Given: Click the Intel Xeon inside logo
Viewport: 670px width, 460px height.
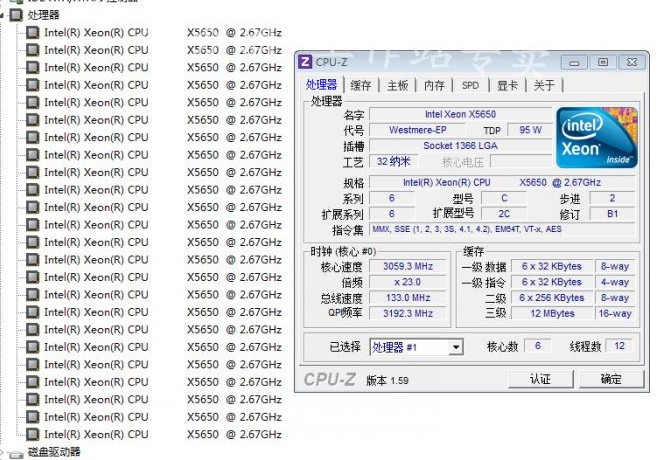Looking at the screenshot, I should (x=597, y=138).
